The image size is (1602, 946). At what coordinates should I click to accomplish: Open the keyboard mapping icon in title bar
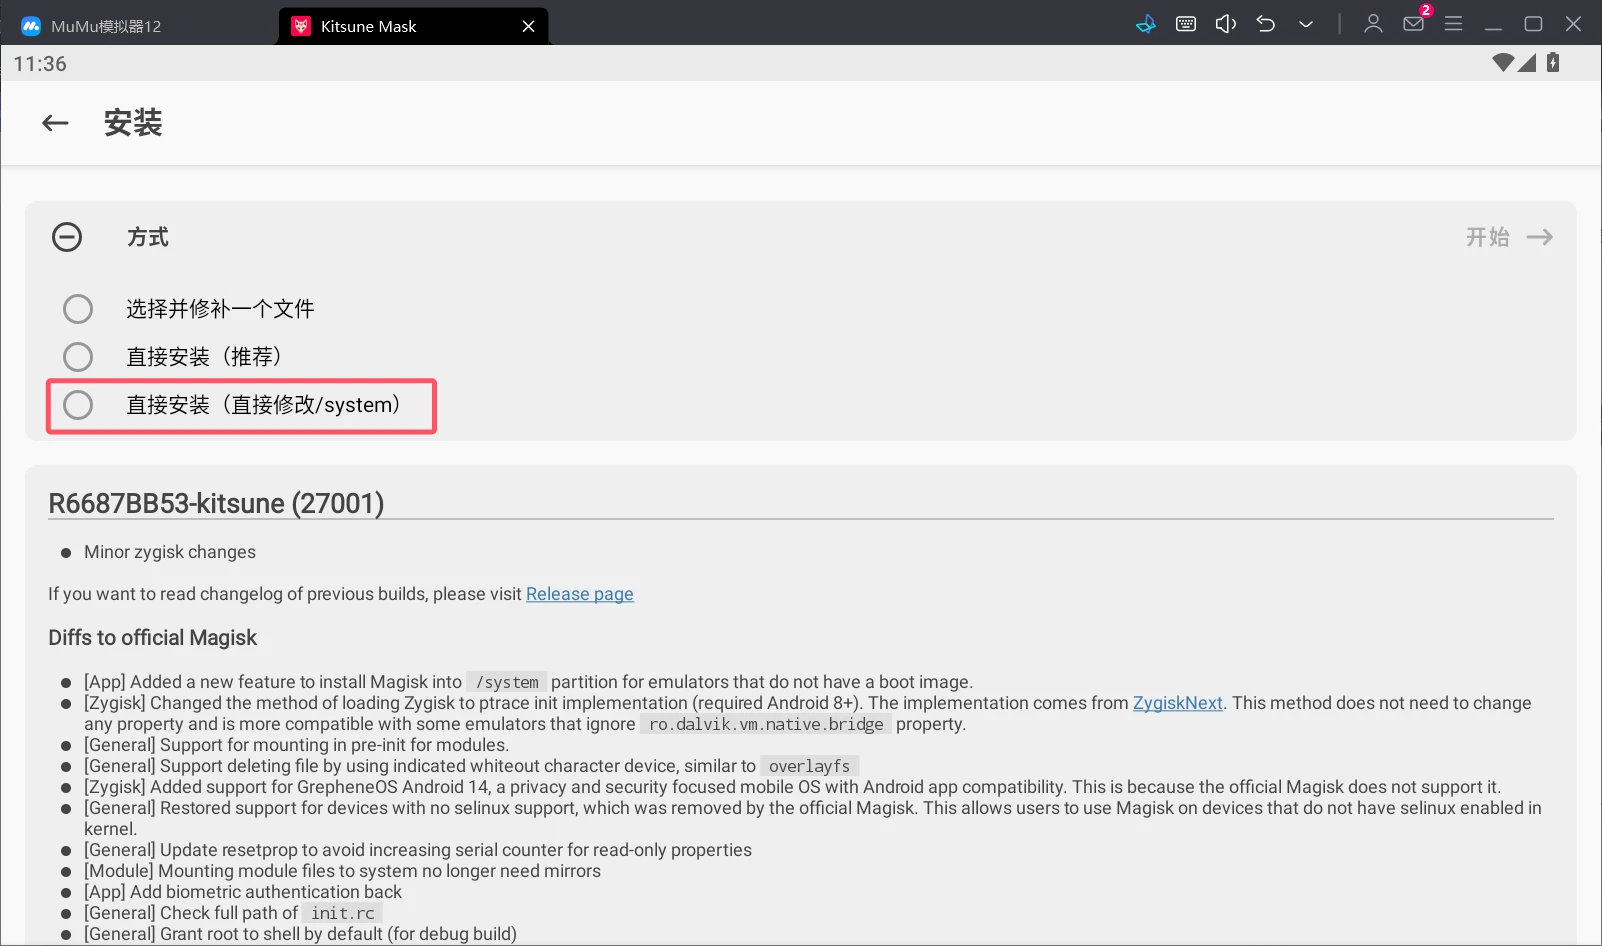click(x=1186, y=24)
